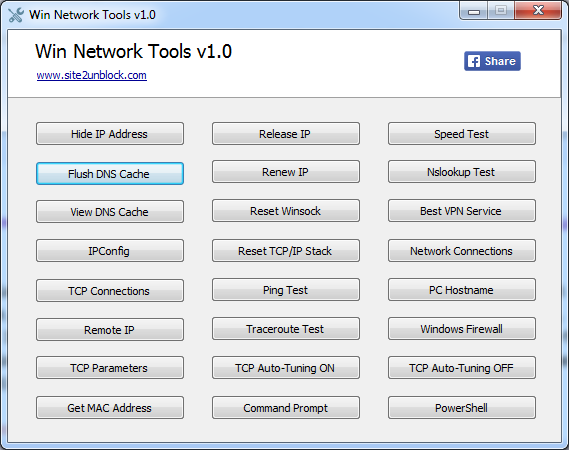570x451 pixels.
Task: Reset the TCP/IP Stack
Action: 286,251
